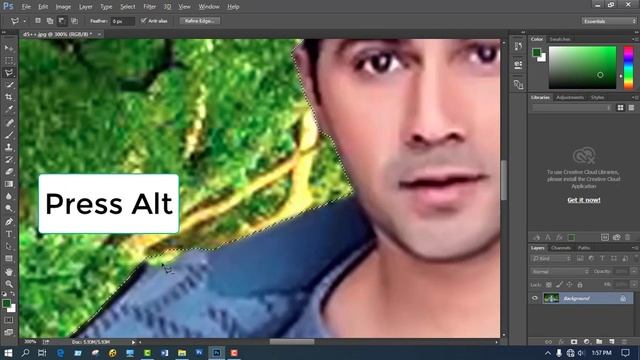Open the tool preset picker arrow
Screen dimensions: 640x360
click(24, 21)
